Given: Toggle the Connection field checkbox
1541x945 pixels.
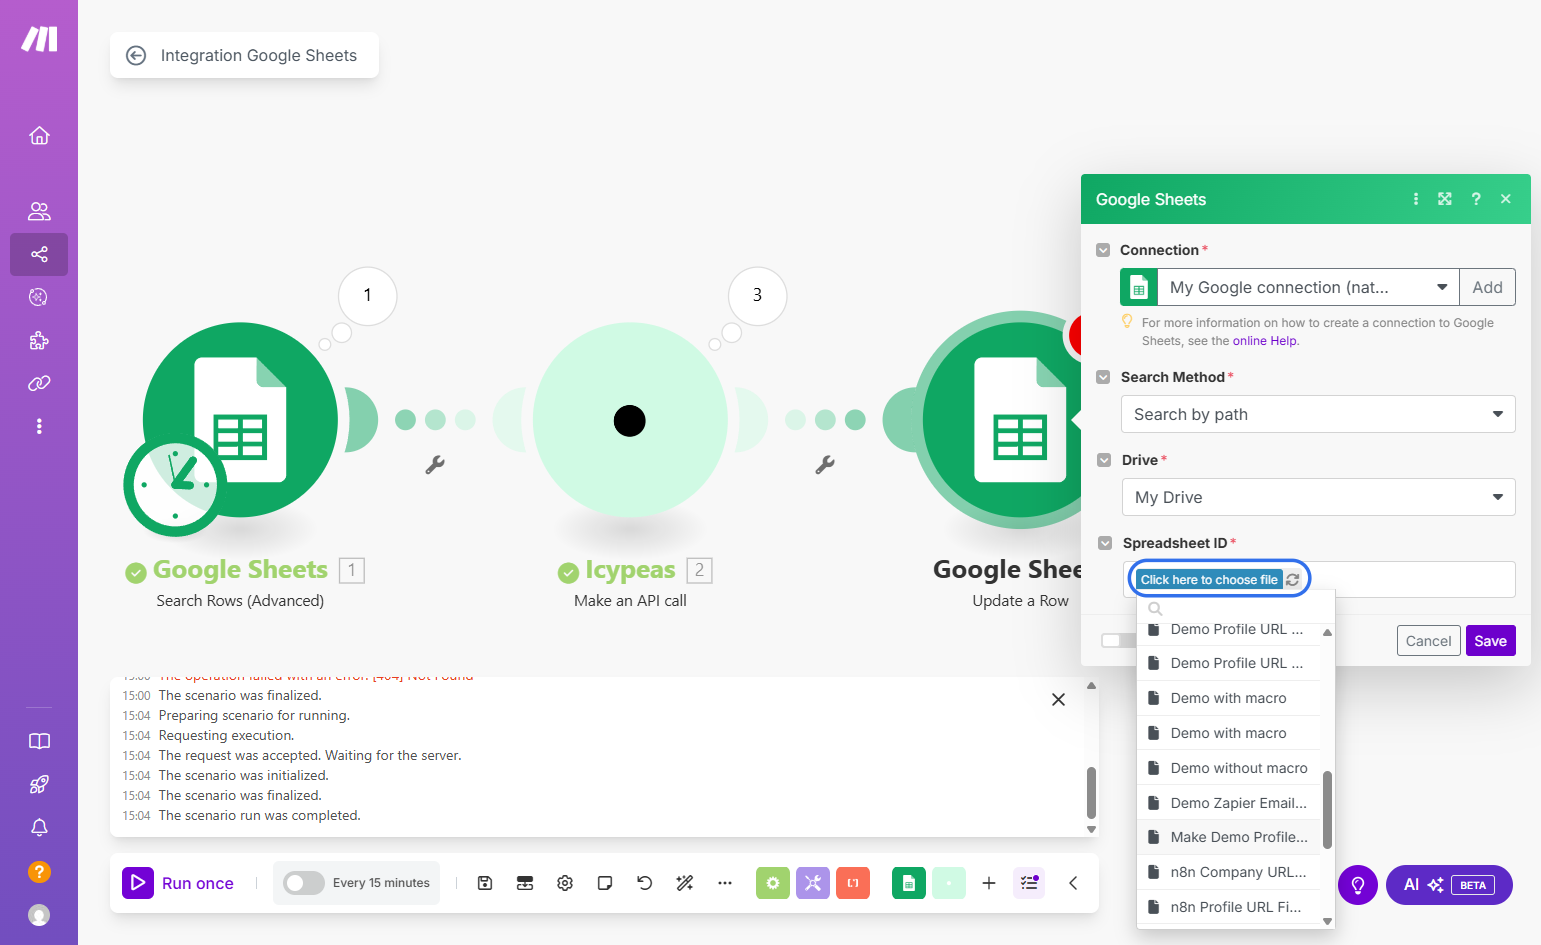Looking at the screenshot, I should (1103, 250).
